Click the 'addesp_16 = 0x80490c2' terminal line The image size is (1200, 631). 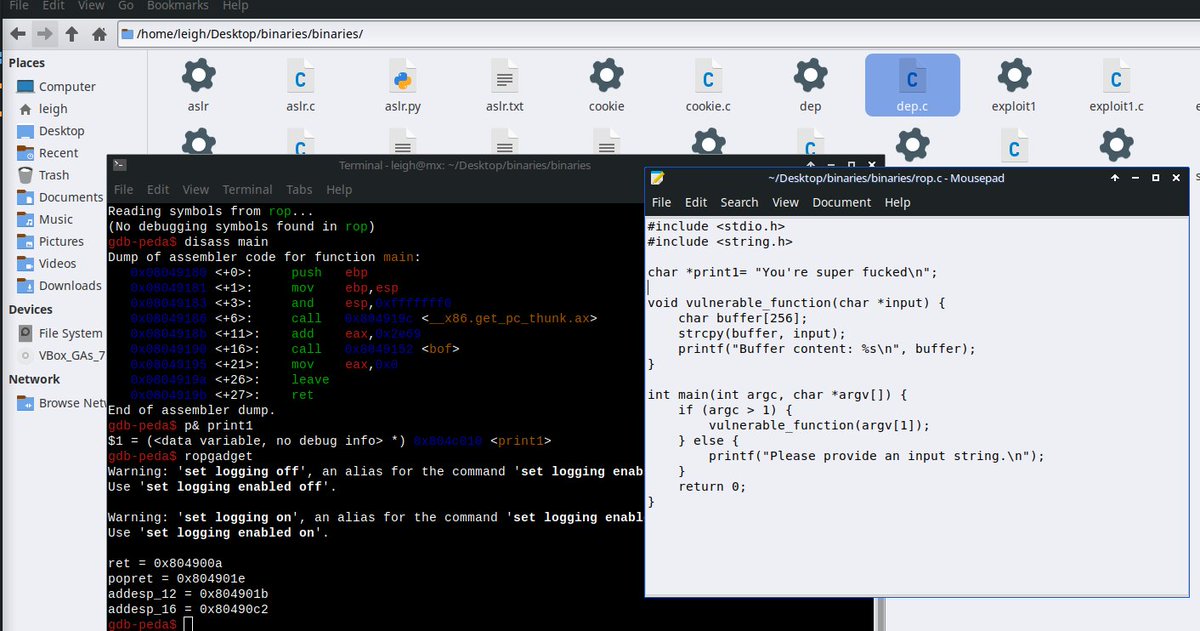187,608
